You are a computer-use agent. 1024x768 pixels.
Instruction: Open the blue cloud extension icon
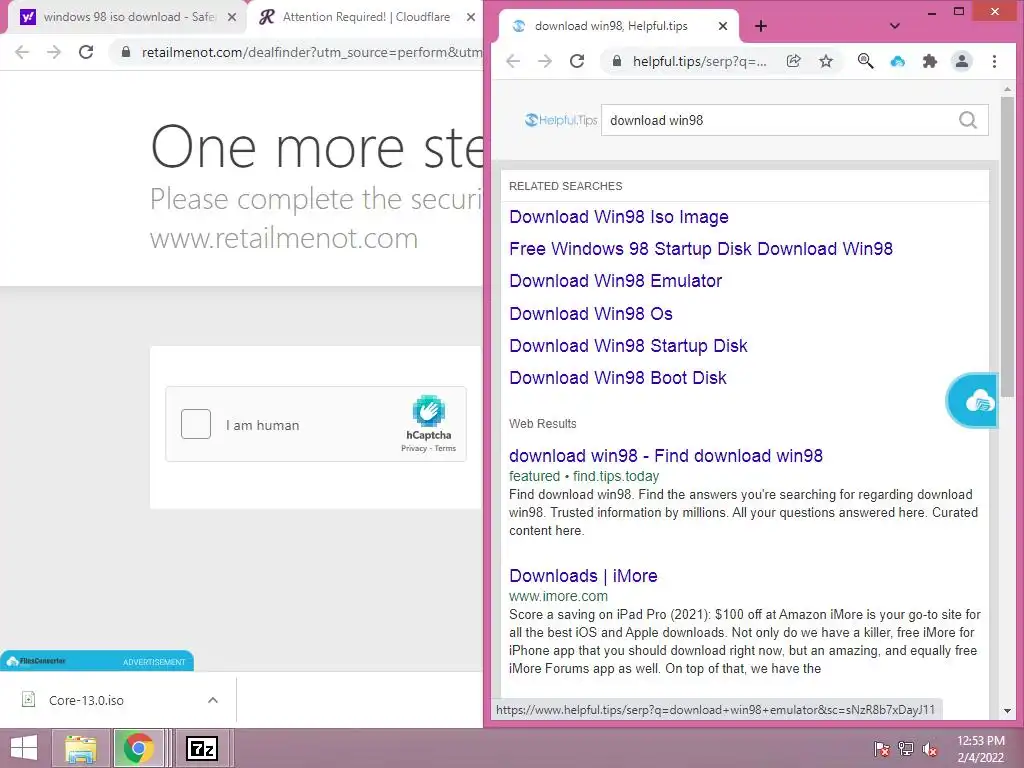pyautogui.click(x=898, y=61)
